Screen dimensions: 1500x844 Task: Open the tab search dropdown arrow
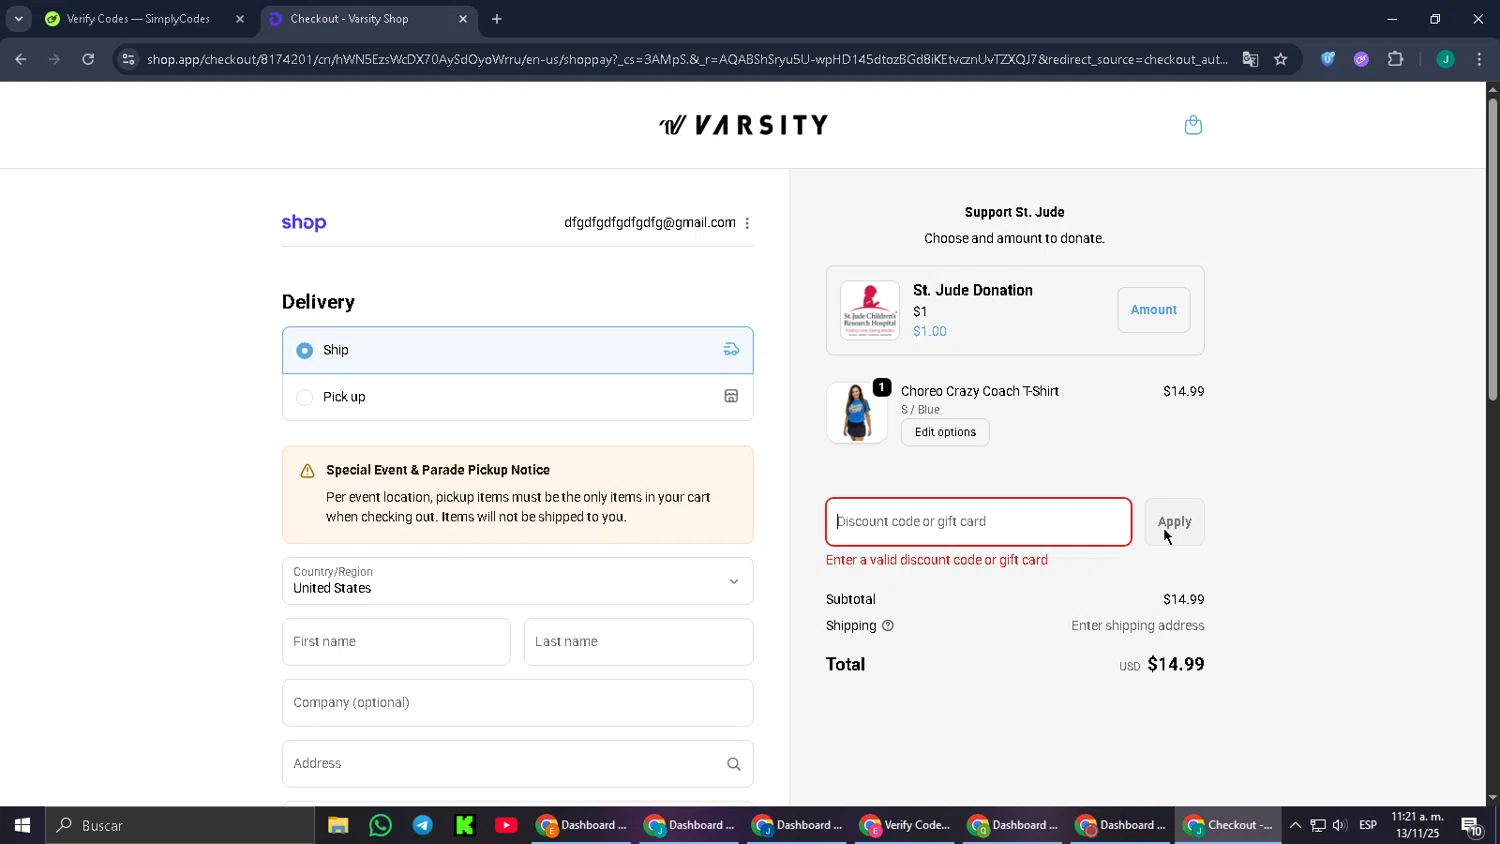(x=18, y=19)
